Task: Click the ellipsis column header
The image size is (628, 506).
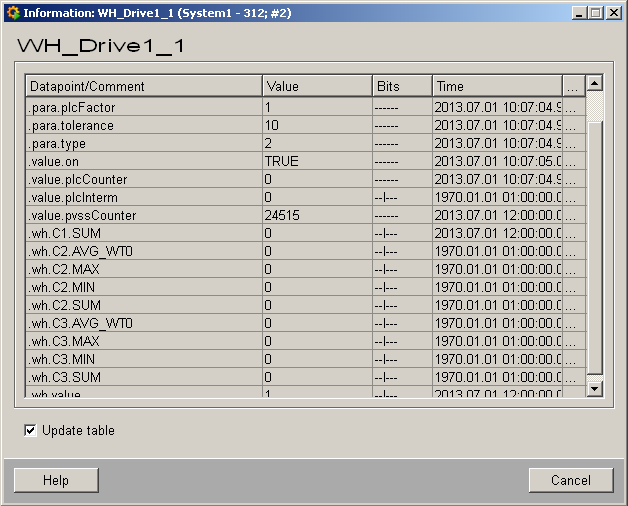Action: coord(571,86)
